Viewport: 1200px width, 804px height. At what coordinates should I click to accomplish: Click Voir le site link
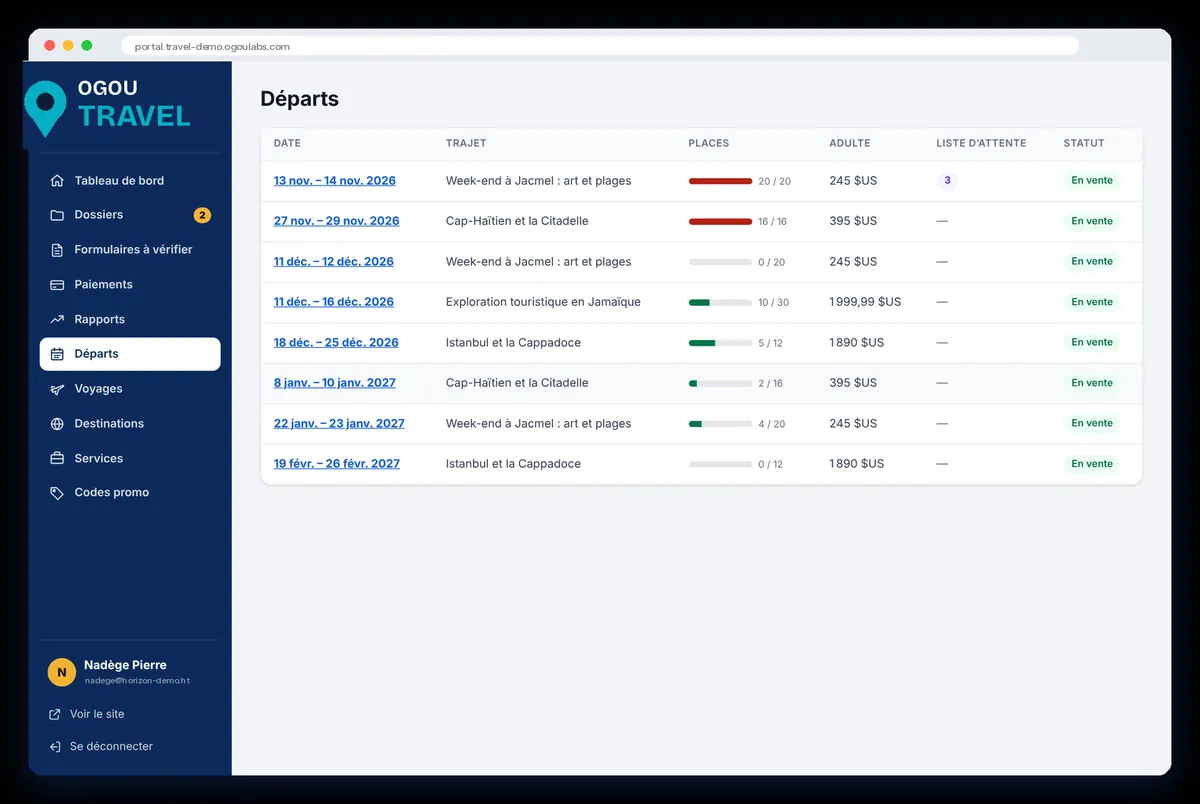coord(97,715)
